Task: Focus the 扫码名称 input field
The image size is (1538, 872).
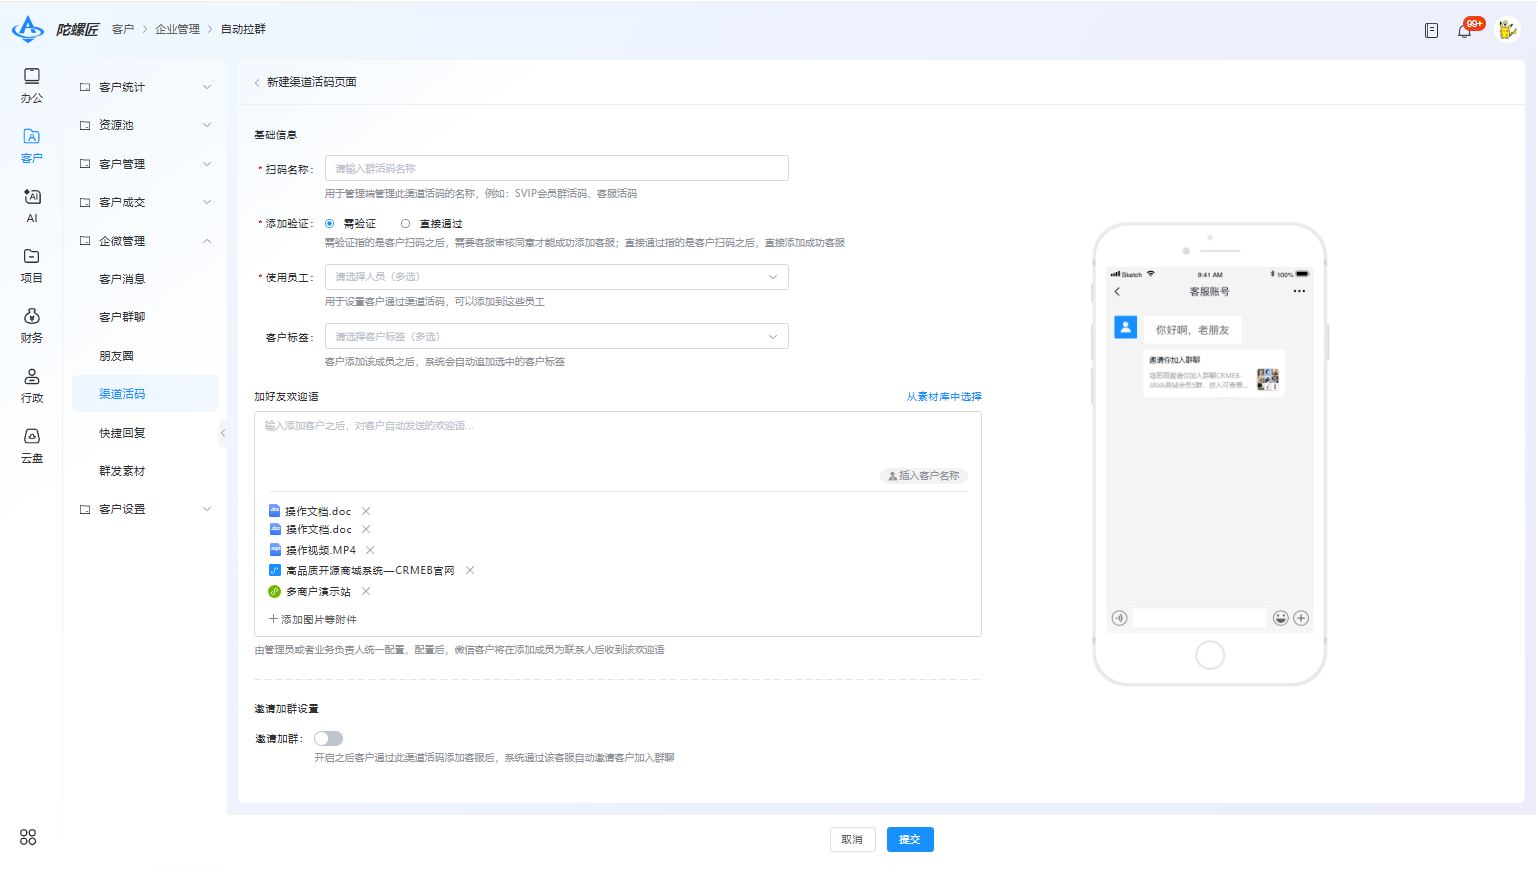Action: (x=556, y=168)
